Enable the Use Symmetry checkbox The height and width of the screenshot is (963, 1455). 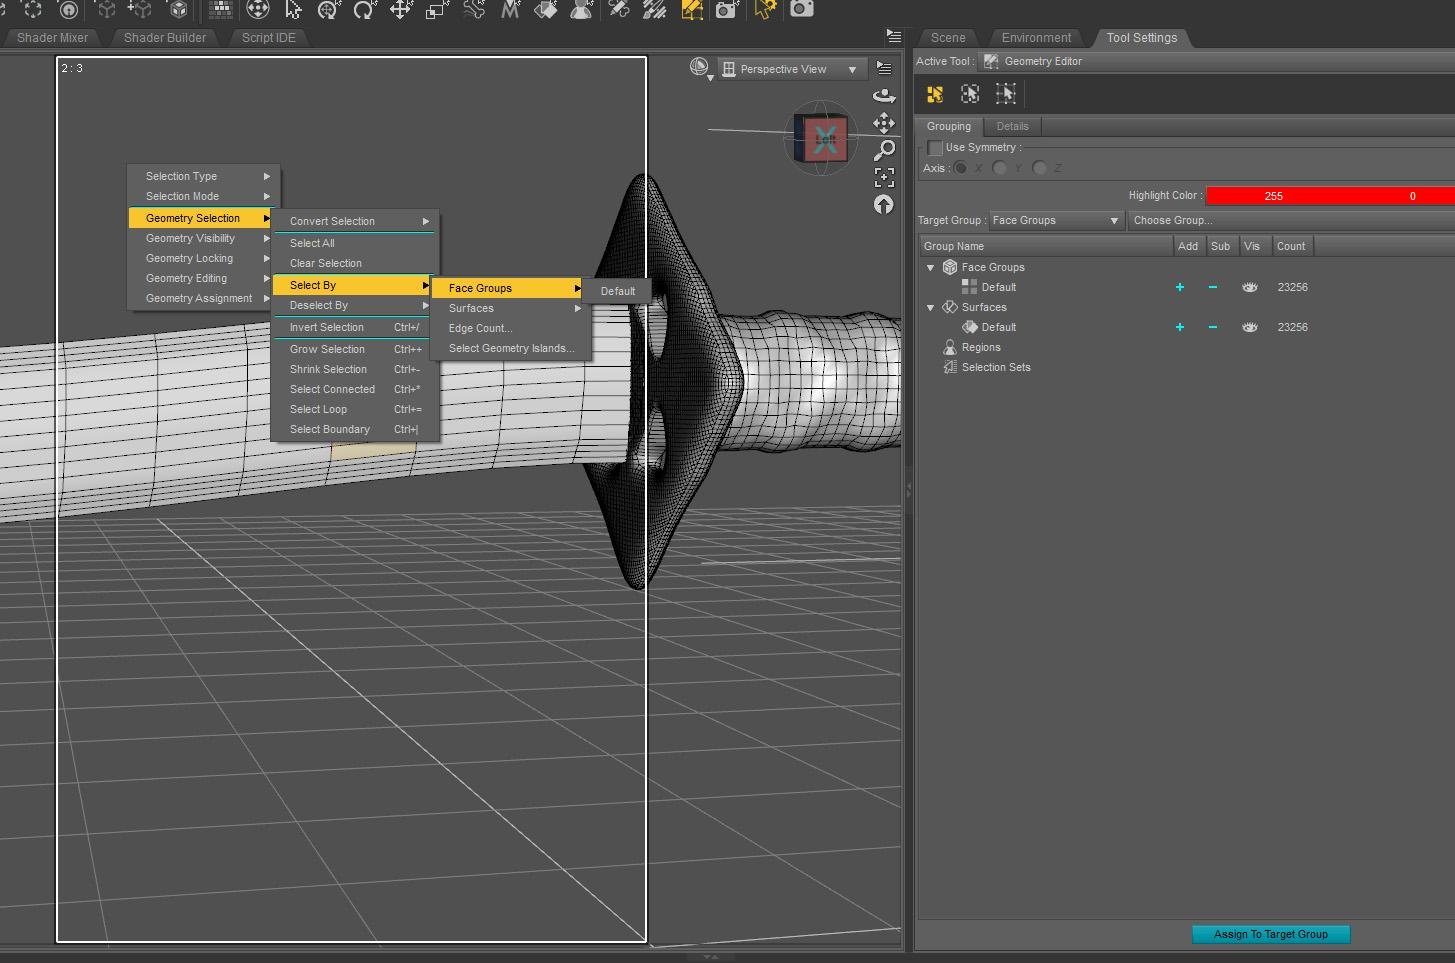point(936,147)
